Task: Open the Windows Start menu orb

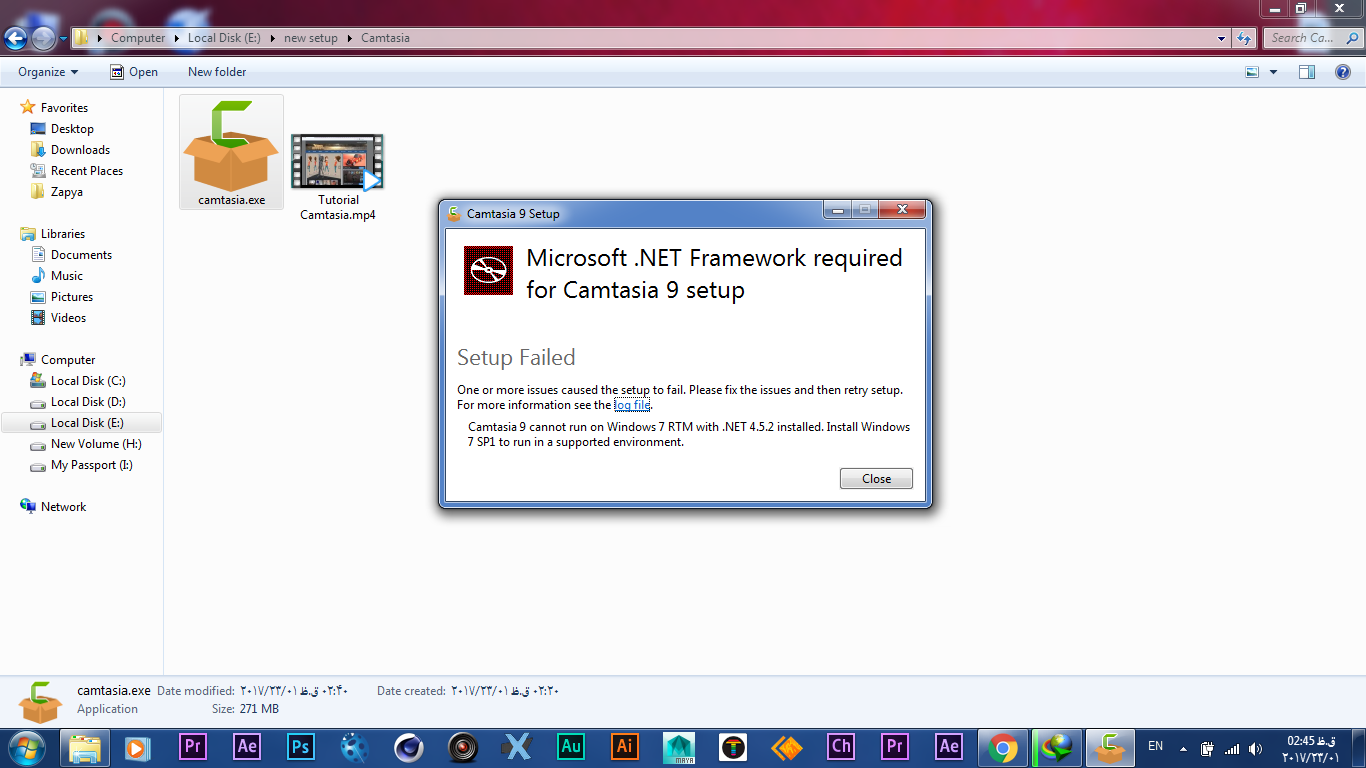Action: click(25, 747)
